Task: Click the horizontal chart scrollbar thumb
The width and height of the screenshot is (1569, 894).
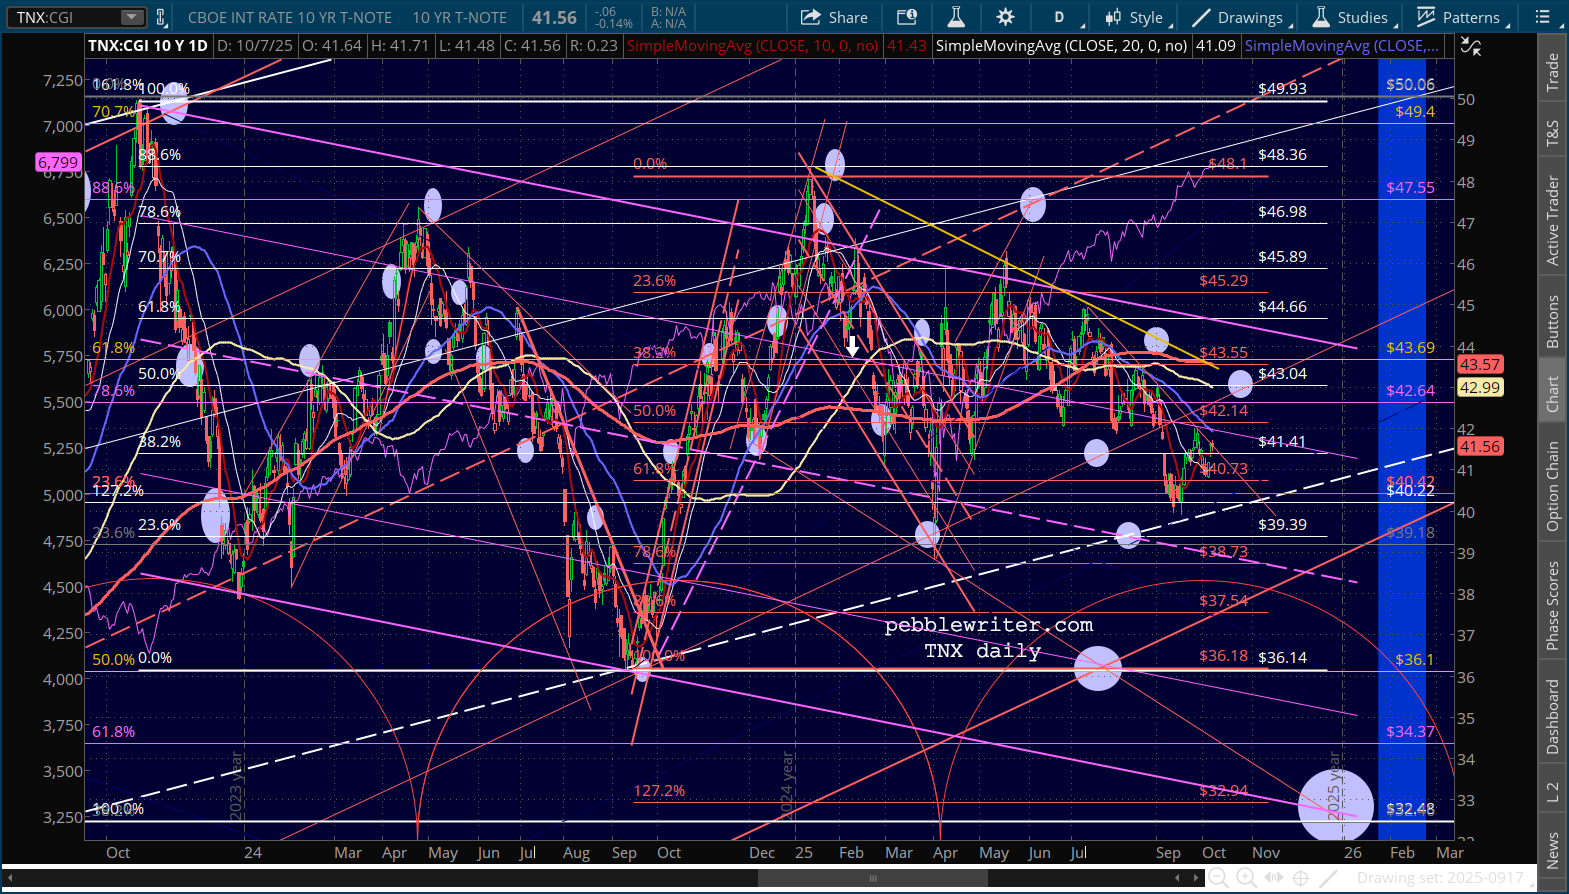Action: click(x=872, y=878)
